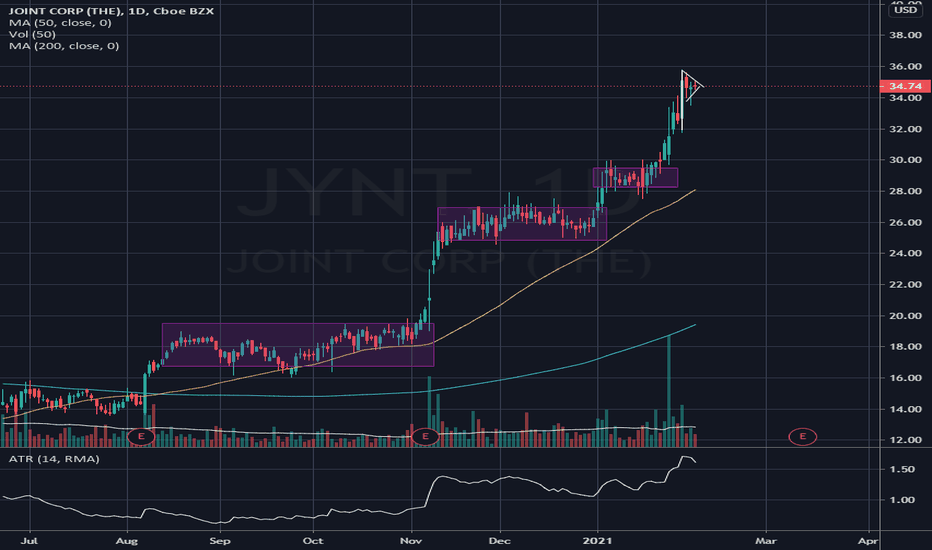
Task: Click the 16.00 price axis label
Action: 905,378
